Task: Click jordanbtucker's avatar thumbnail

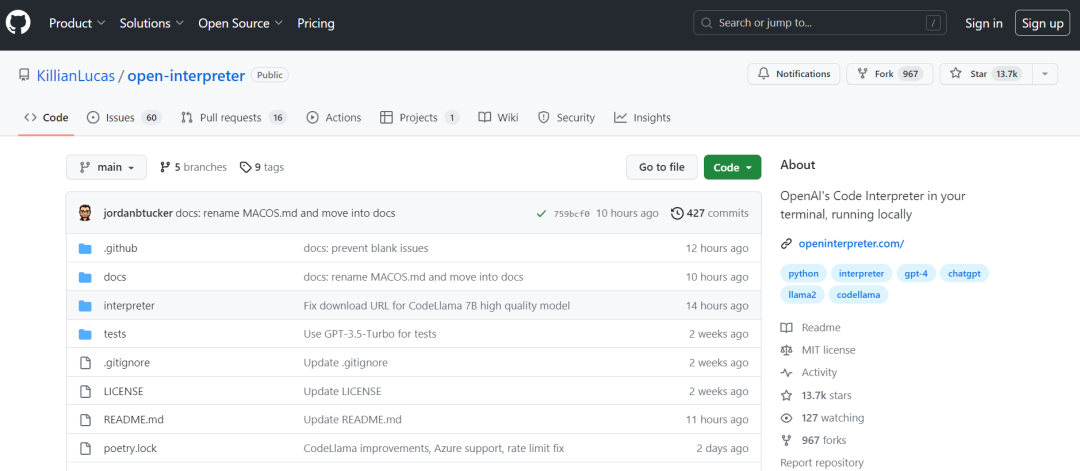Action: click(85, 213)
